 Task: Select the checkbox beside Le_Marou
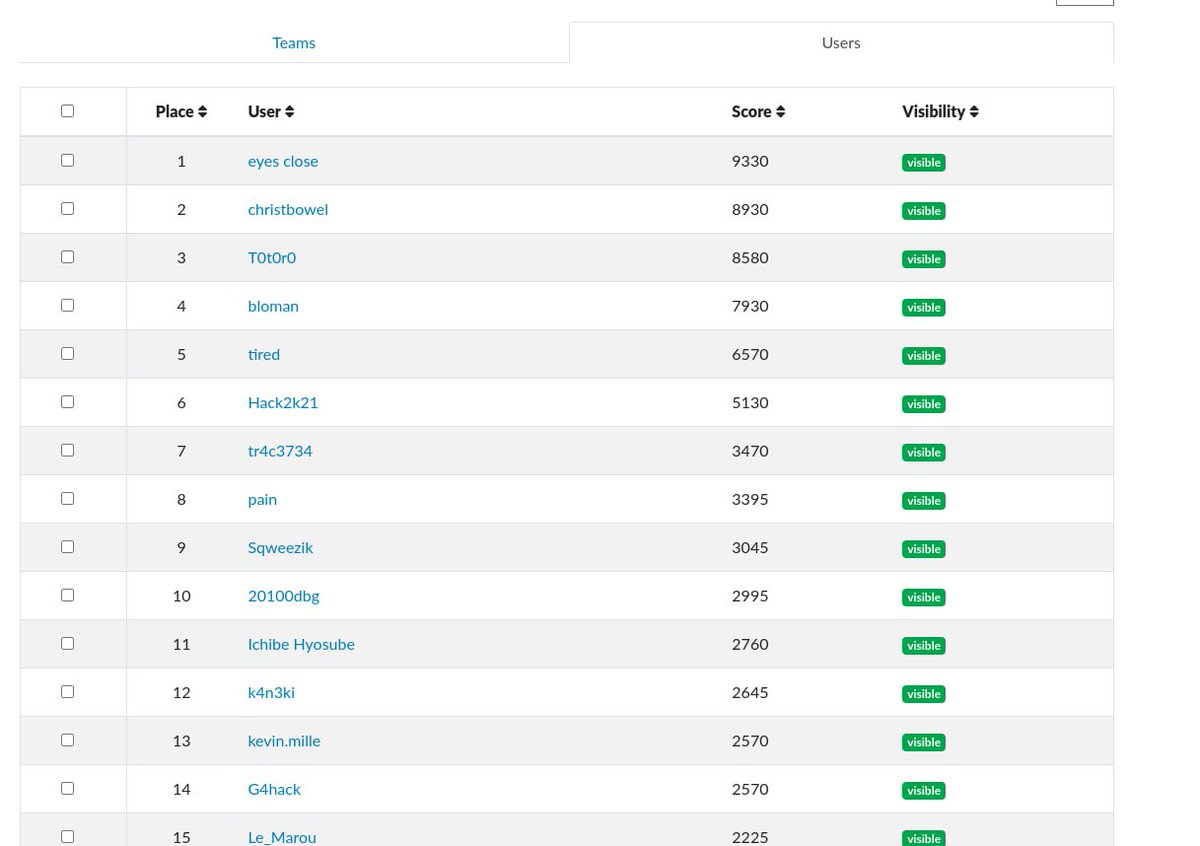tap(67, 835)
